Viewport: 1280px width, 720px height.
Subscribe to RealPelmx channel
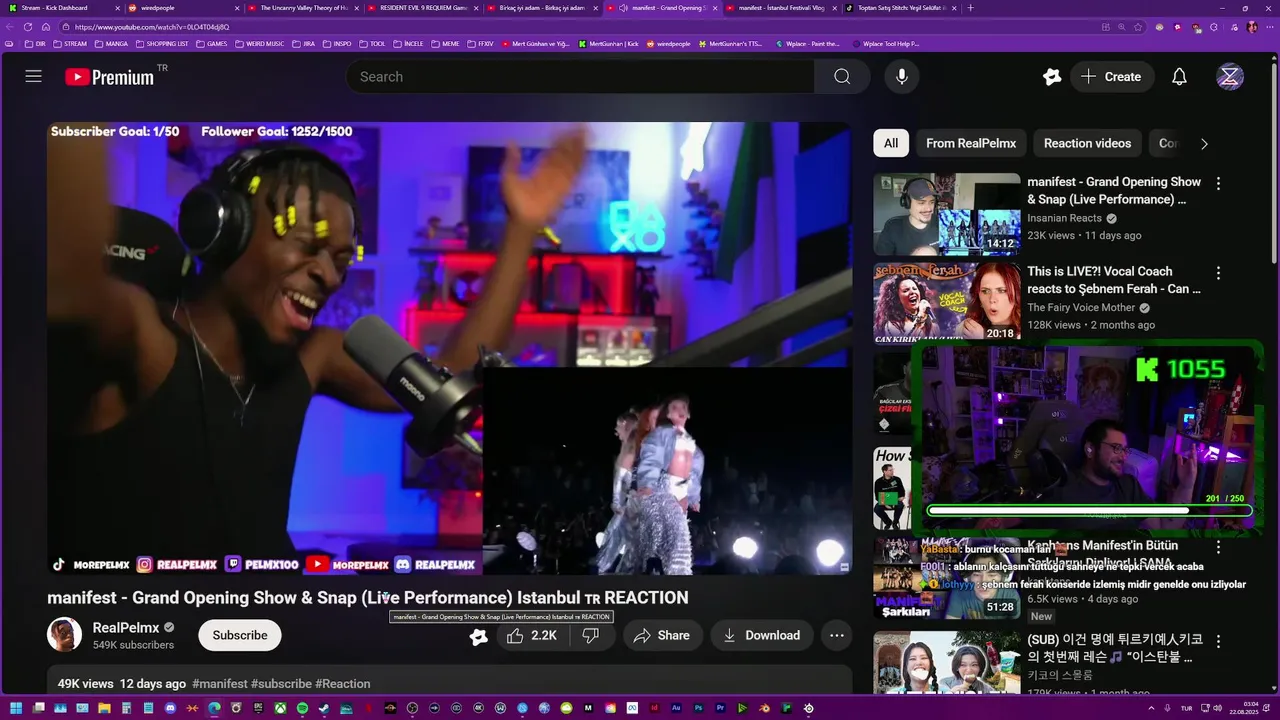click(240, 635)
